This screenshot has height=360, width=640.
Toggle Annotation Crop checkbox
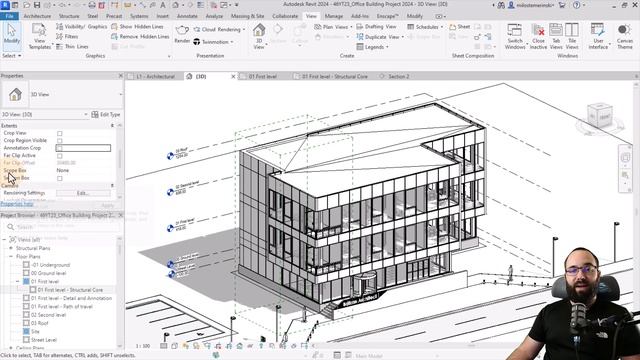(x=60, y=148)
